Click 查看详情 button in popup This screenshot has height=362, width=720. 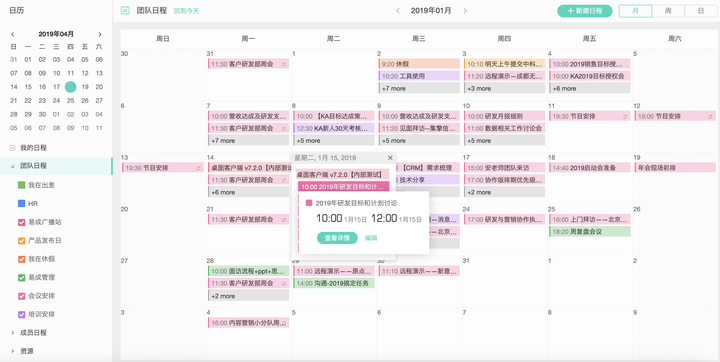point(337,238)
